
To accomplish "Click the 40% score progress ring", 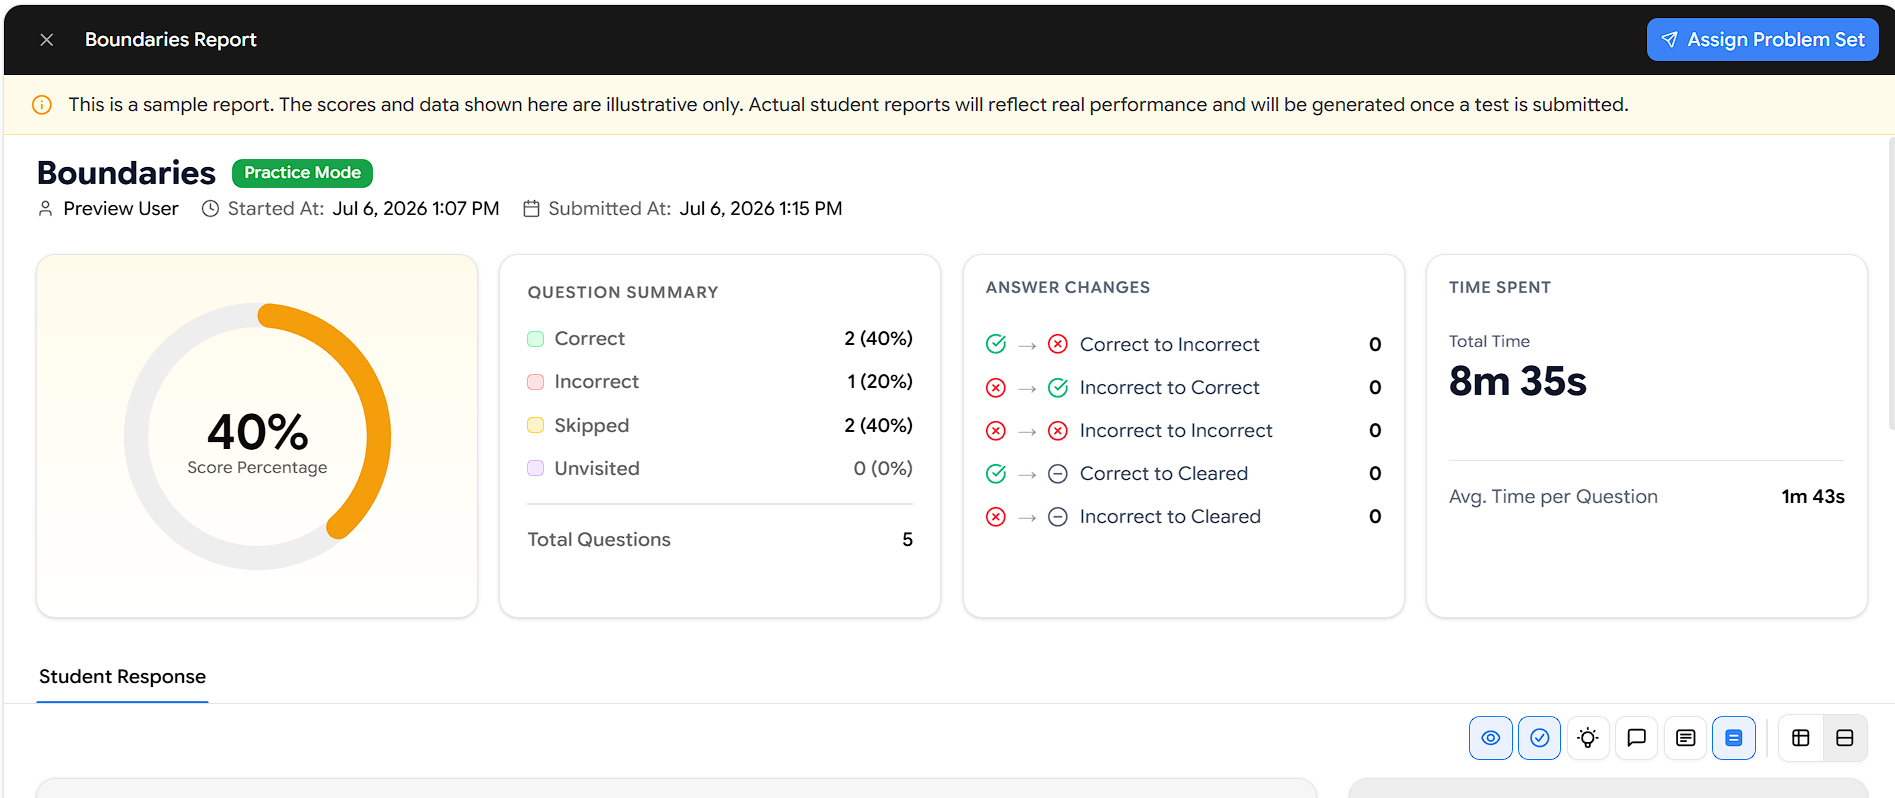I will tap(257, 437).
